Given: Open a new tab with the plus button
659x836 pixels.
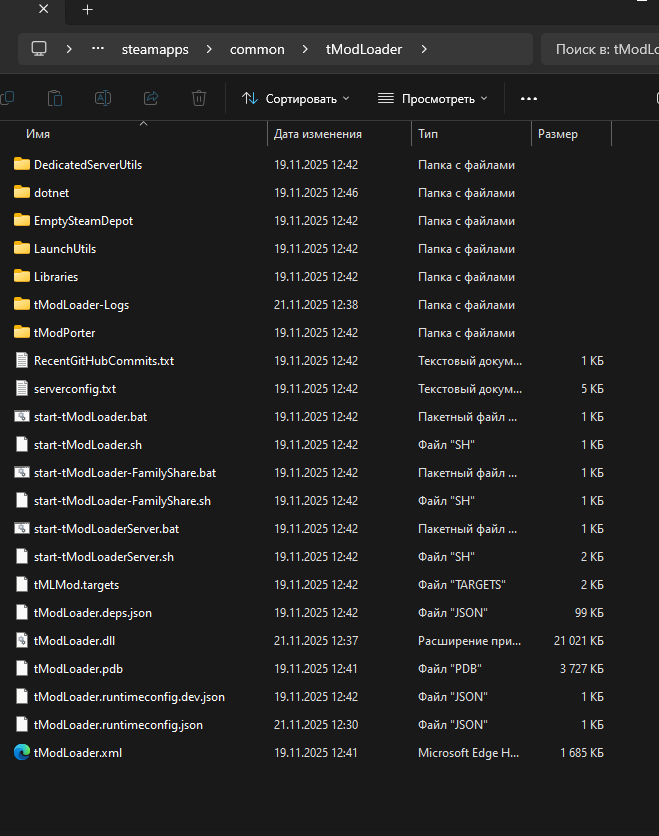Looking at the screenshot, I should tap(87, 10).
